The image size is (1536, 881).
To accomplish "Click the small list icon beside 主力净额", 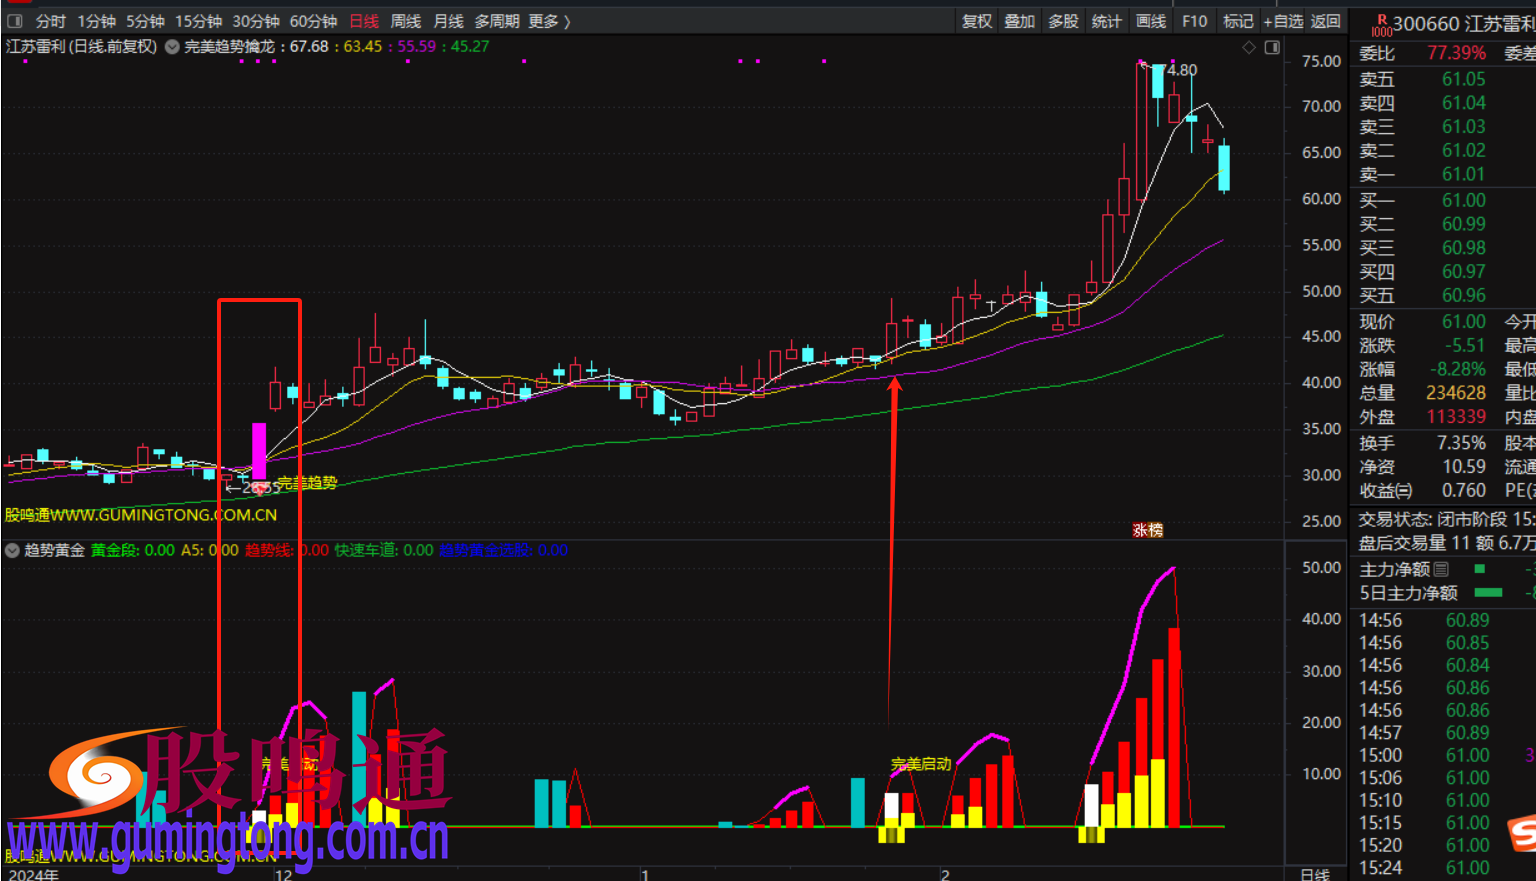I will [1441, 569].
